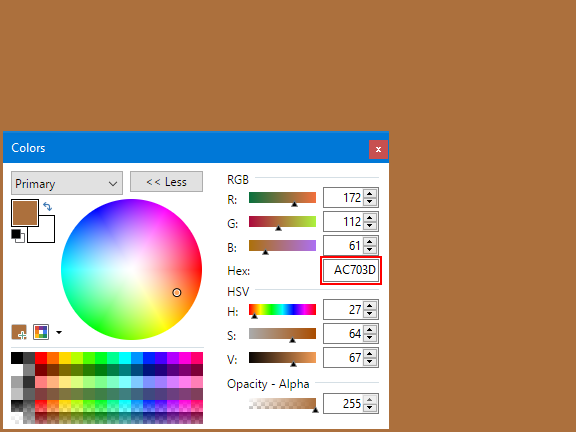Increase the B value with up arrow
The height and width of the screenshot is (432, 576).
370,241
